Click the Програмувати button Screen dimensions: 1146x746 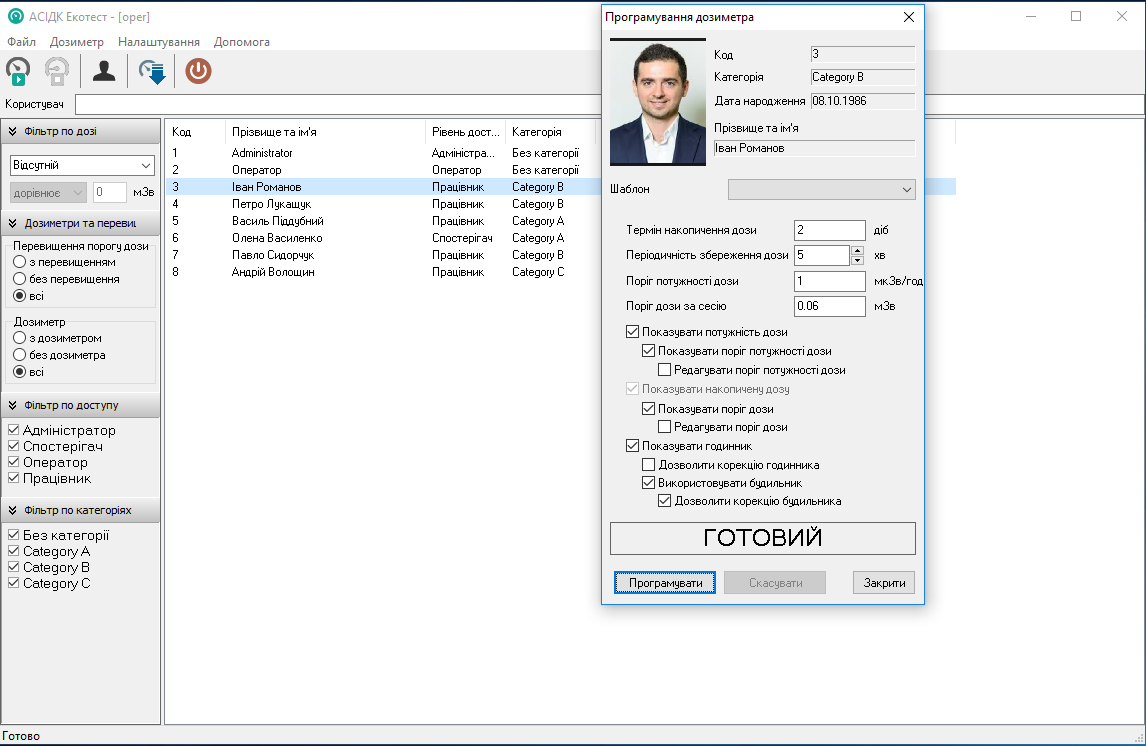(x=665, y=583)
